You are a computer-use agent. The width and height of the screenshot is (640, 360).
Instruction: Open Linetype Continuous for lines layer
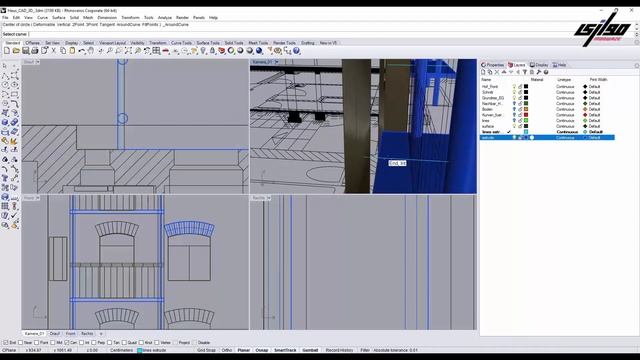565,121
